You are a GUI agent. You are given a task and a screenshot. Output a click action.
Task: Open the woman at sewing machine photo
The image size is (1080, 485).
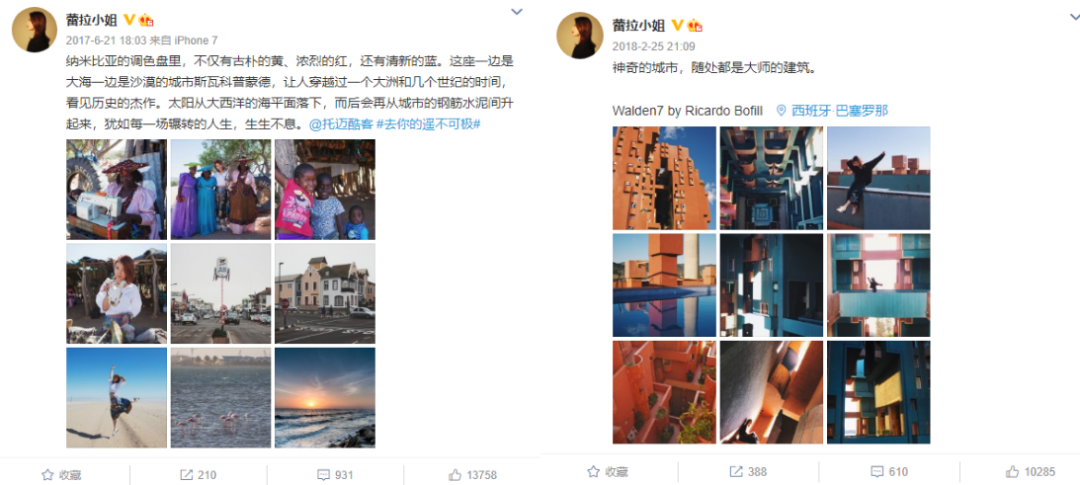coord(116,189)
